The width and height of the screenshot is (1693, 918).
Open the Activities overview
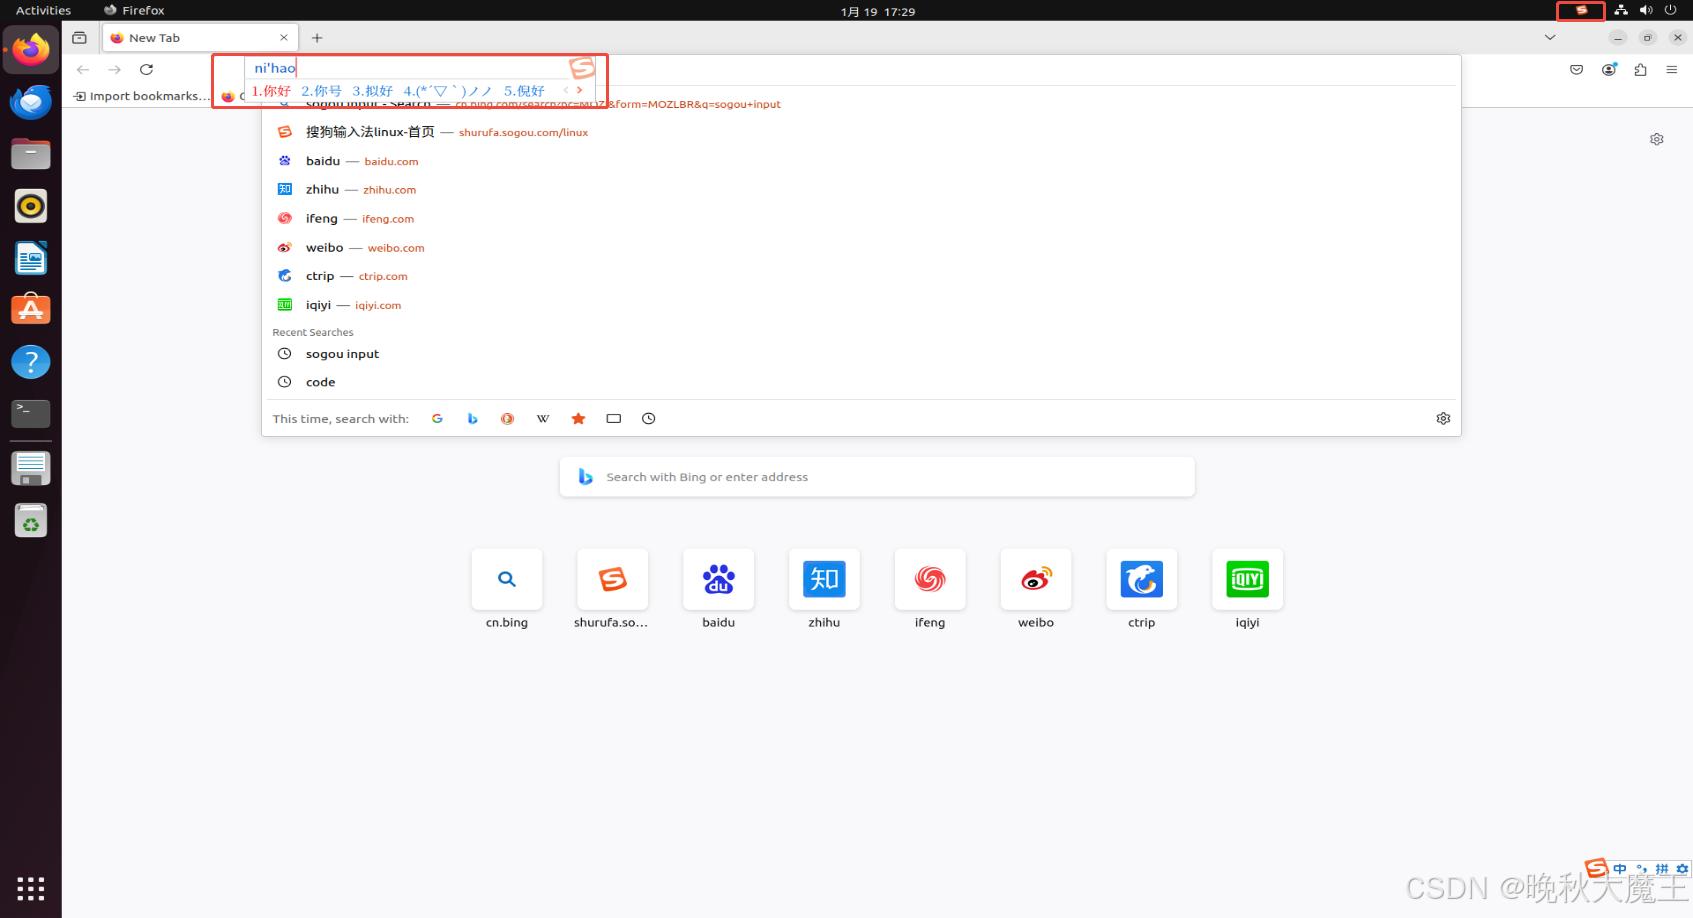(43, 10)
